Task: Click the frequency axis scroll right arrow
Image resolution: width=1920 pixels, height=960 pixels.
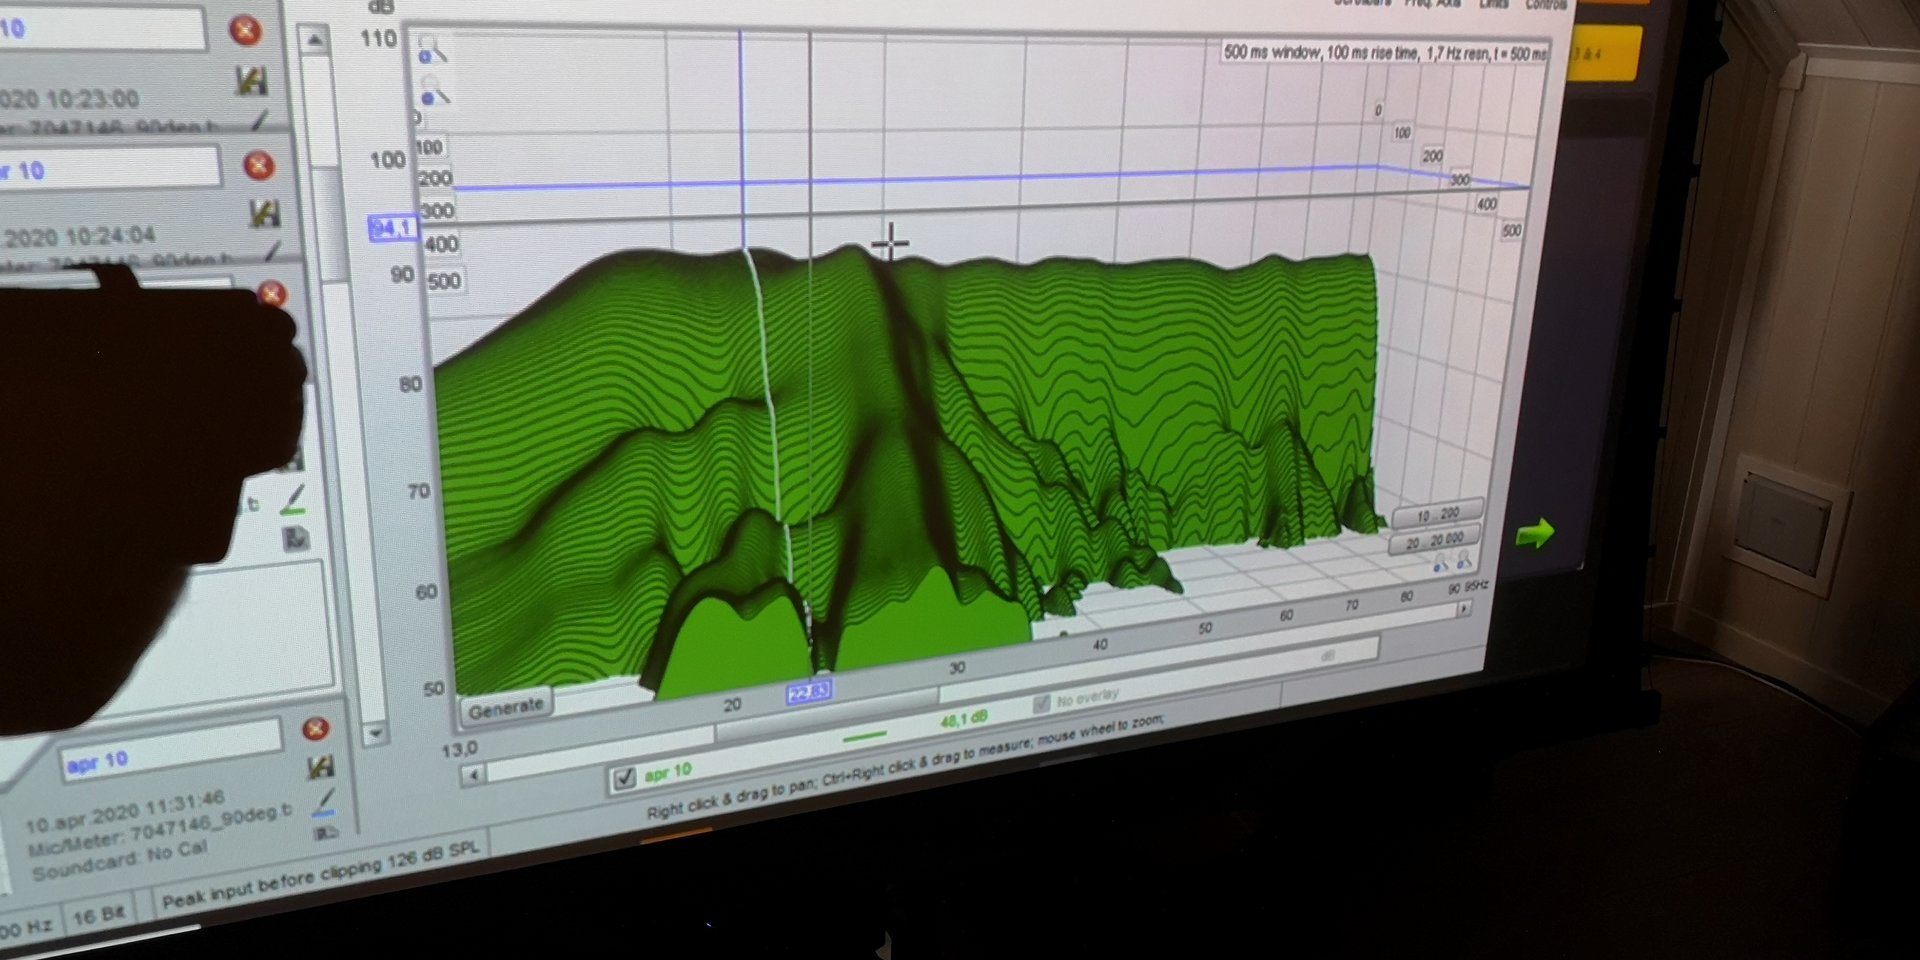Action: pyautogui.click(x=1463, y=608)
